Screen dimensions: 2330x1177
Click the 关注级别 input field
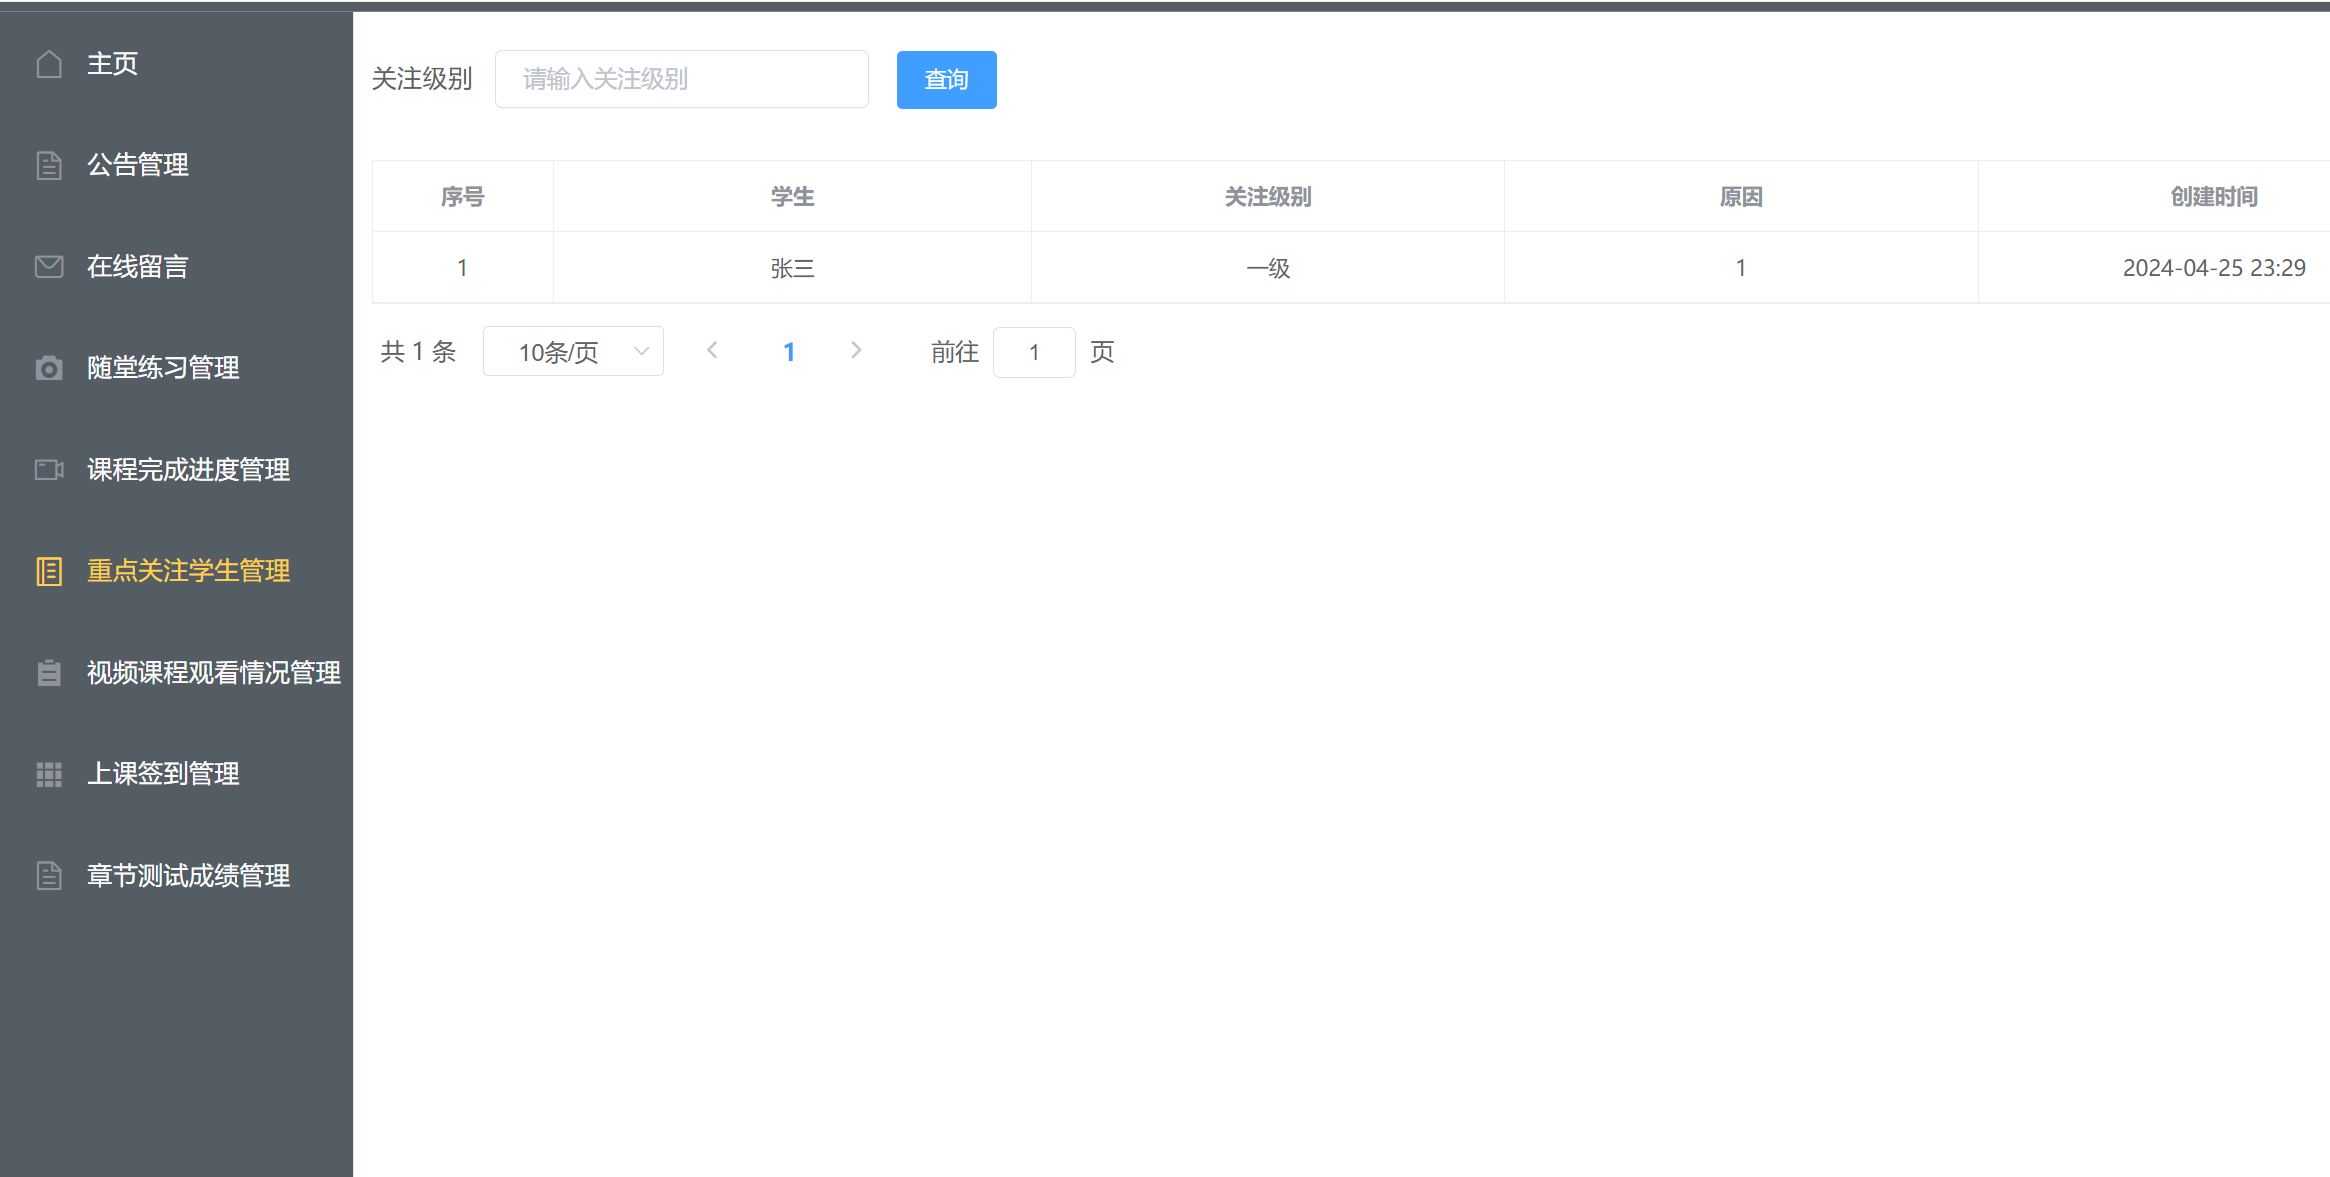[x=681, y=78]
